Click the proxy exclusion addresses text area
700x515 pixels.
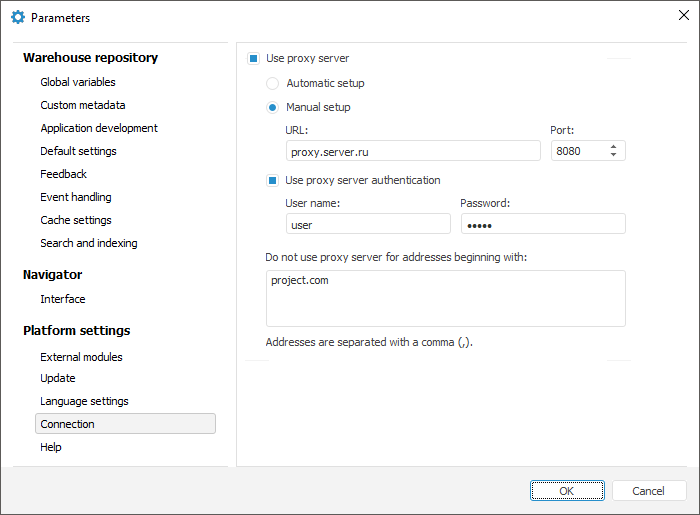(445, 298)
